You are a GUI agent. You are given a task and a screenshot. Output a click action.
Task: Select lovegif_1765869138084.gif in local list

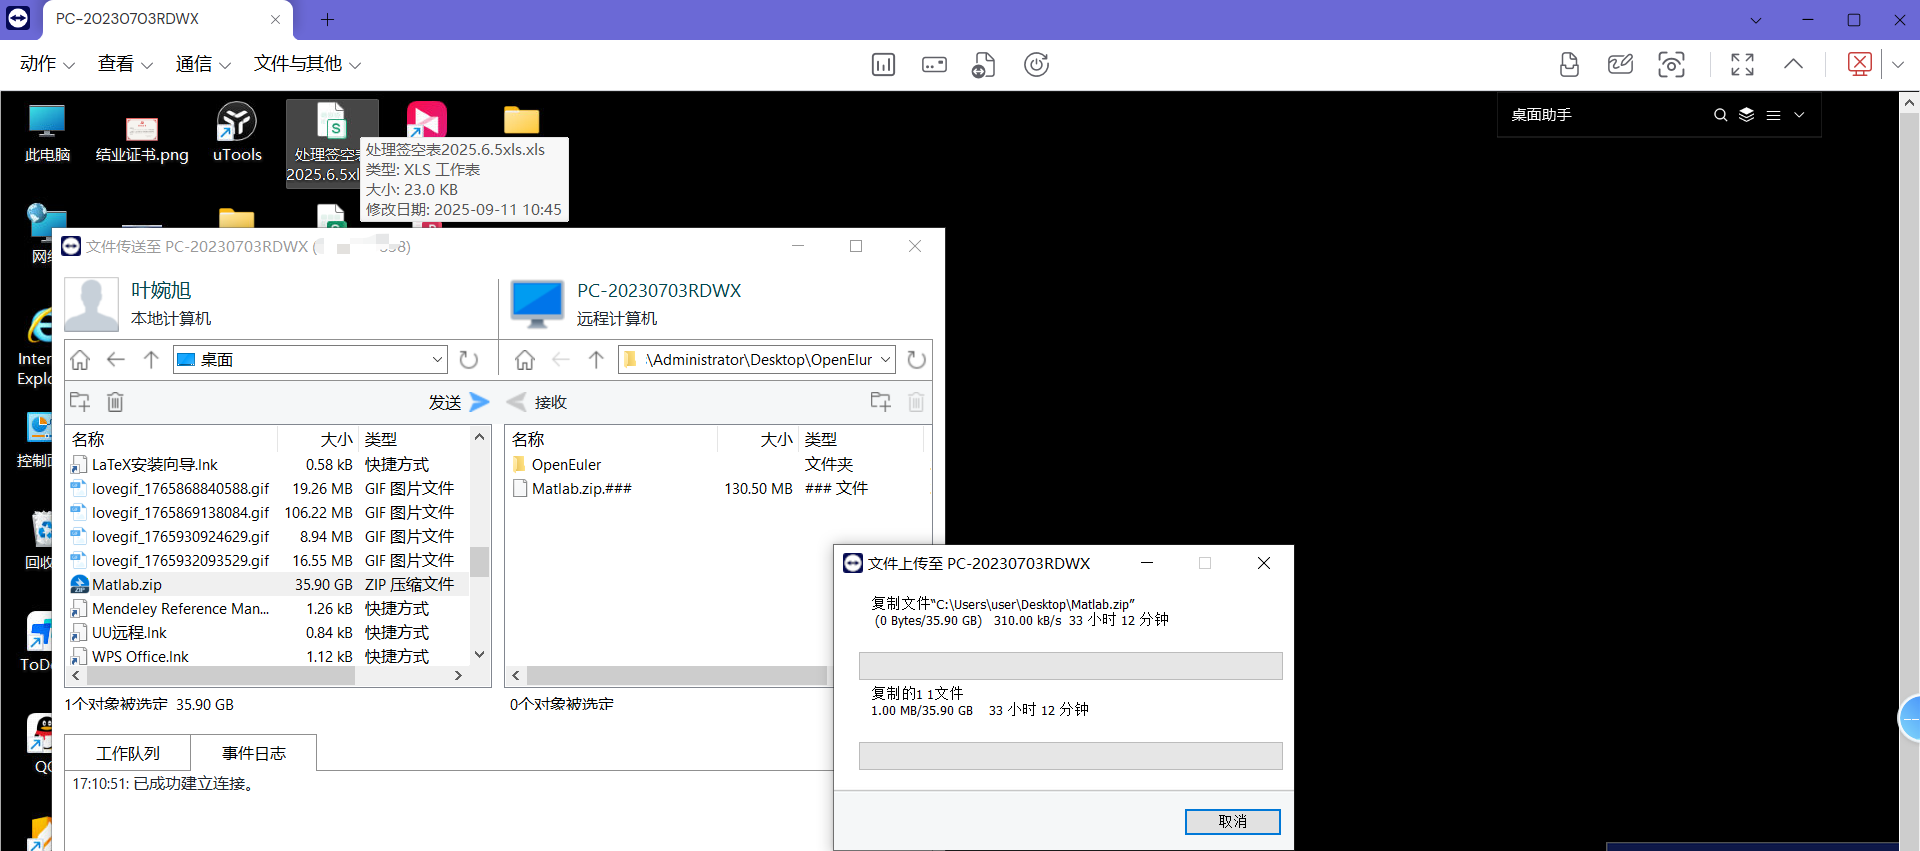(x=180, y=513)
